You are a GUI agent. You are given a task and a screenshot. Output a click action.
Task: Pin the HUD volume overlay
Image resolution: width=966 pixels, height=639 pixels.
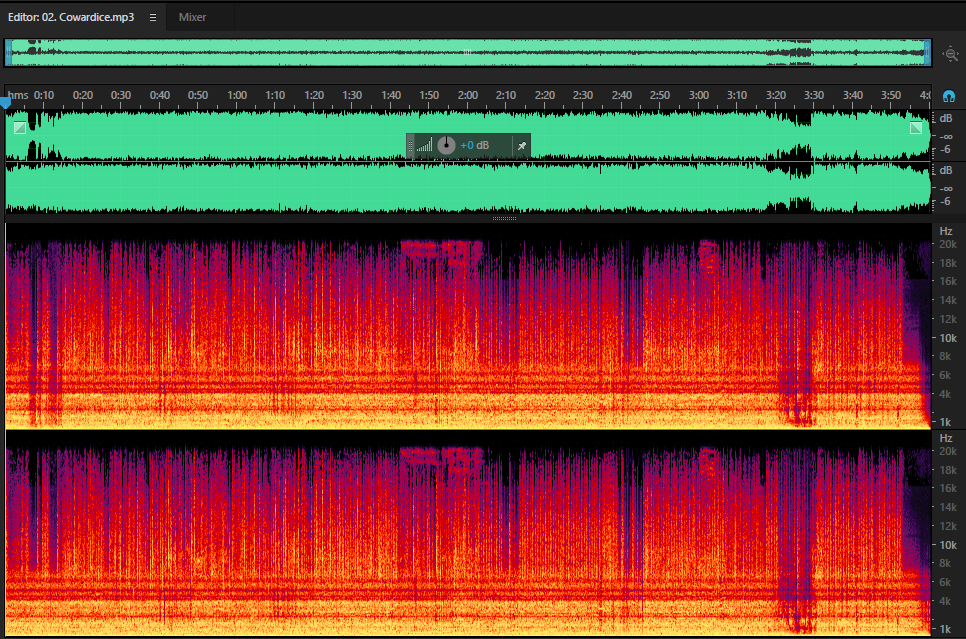[522, 146]
